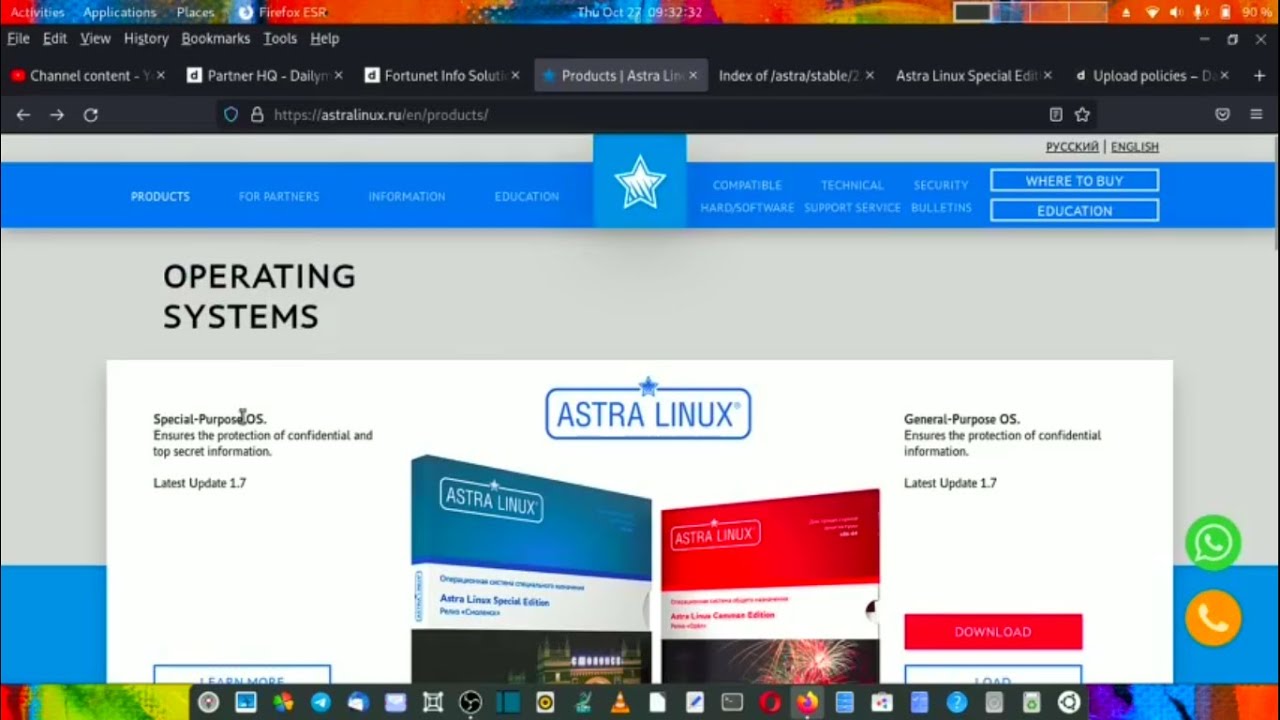Open terminal from the dock
The width and height of the screenshot is (1280, 720).
[x=732, y=703]
